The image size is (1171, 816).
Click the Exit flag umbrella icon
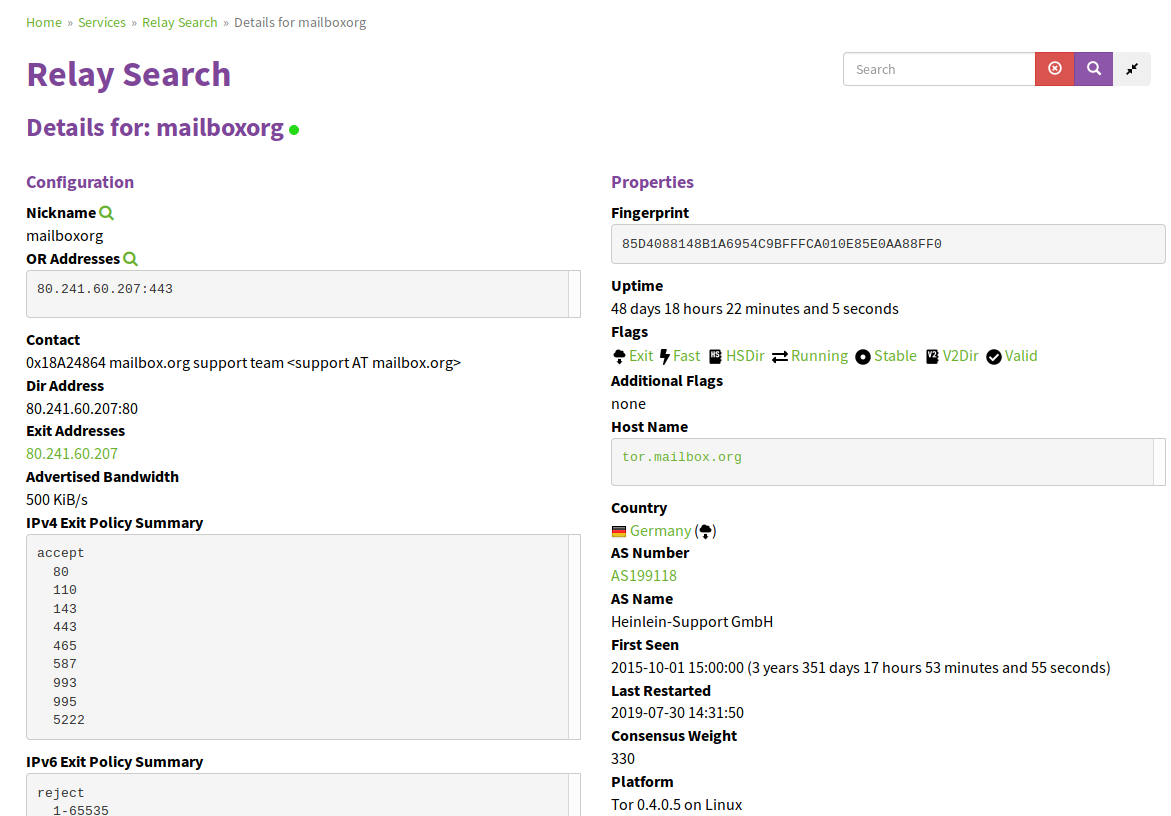point(619,356)
